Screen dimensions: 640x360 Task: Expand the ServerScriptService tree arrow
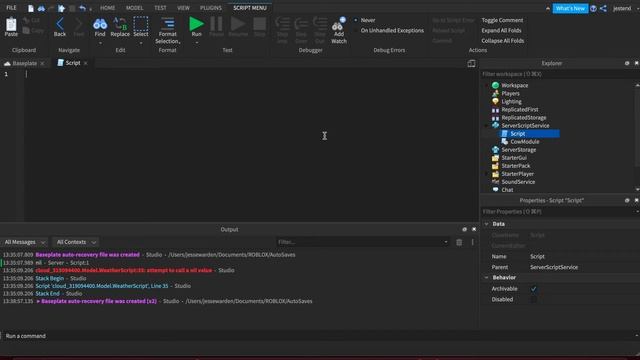click(486, 126)
